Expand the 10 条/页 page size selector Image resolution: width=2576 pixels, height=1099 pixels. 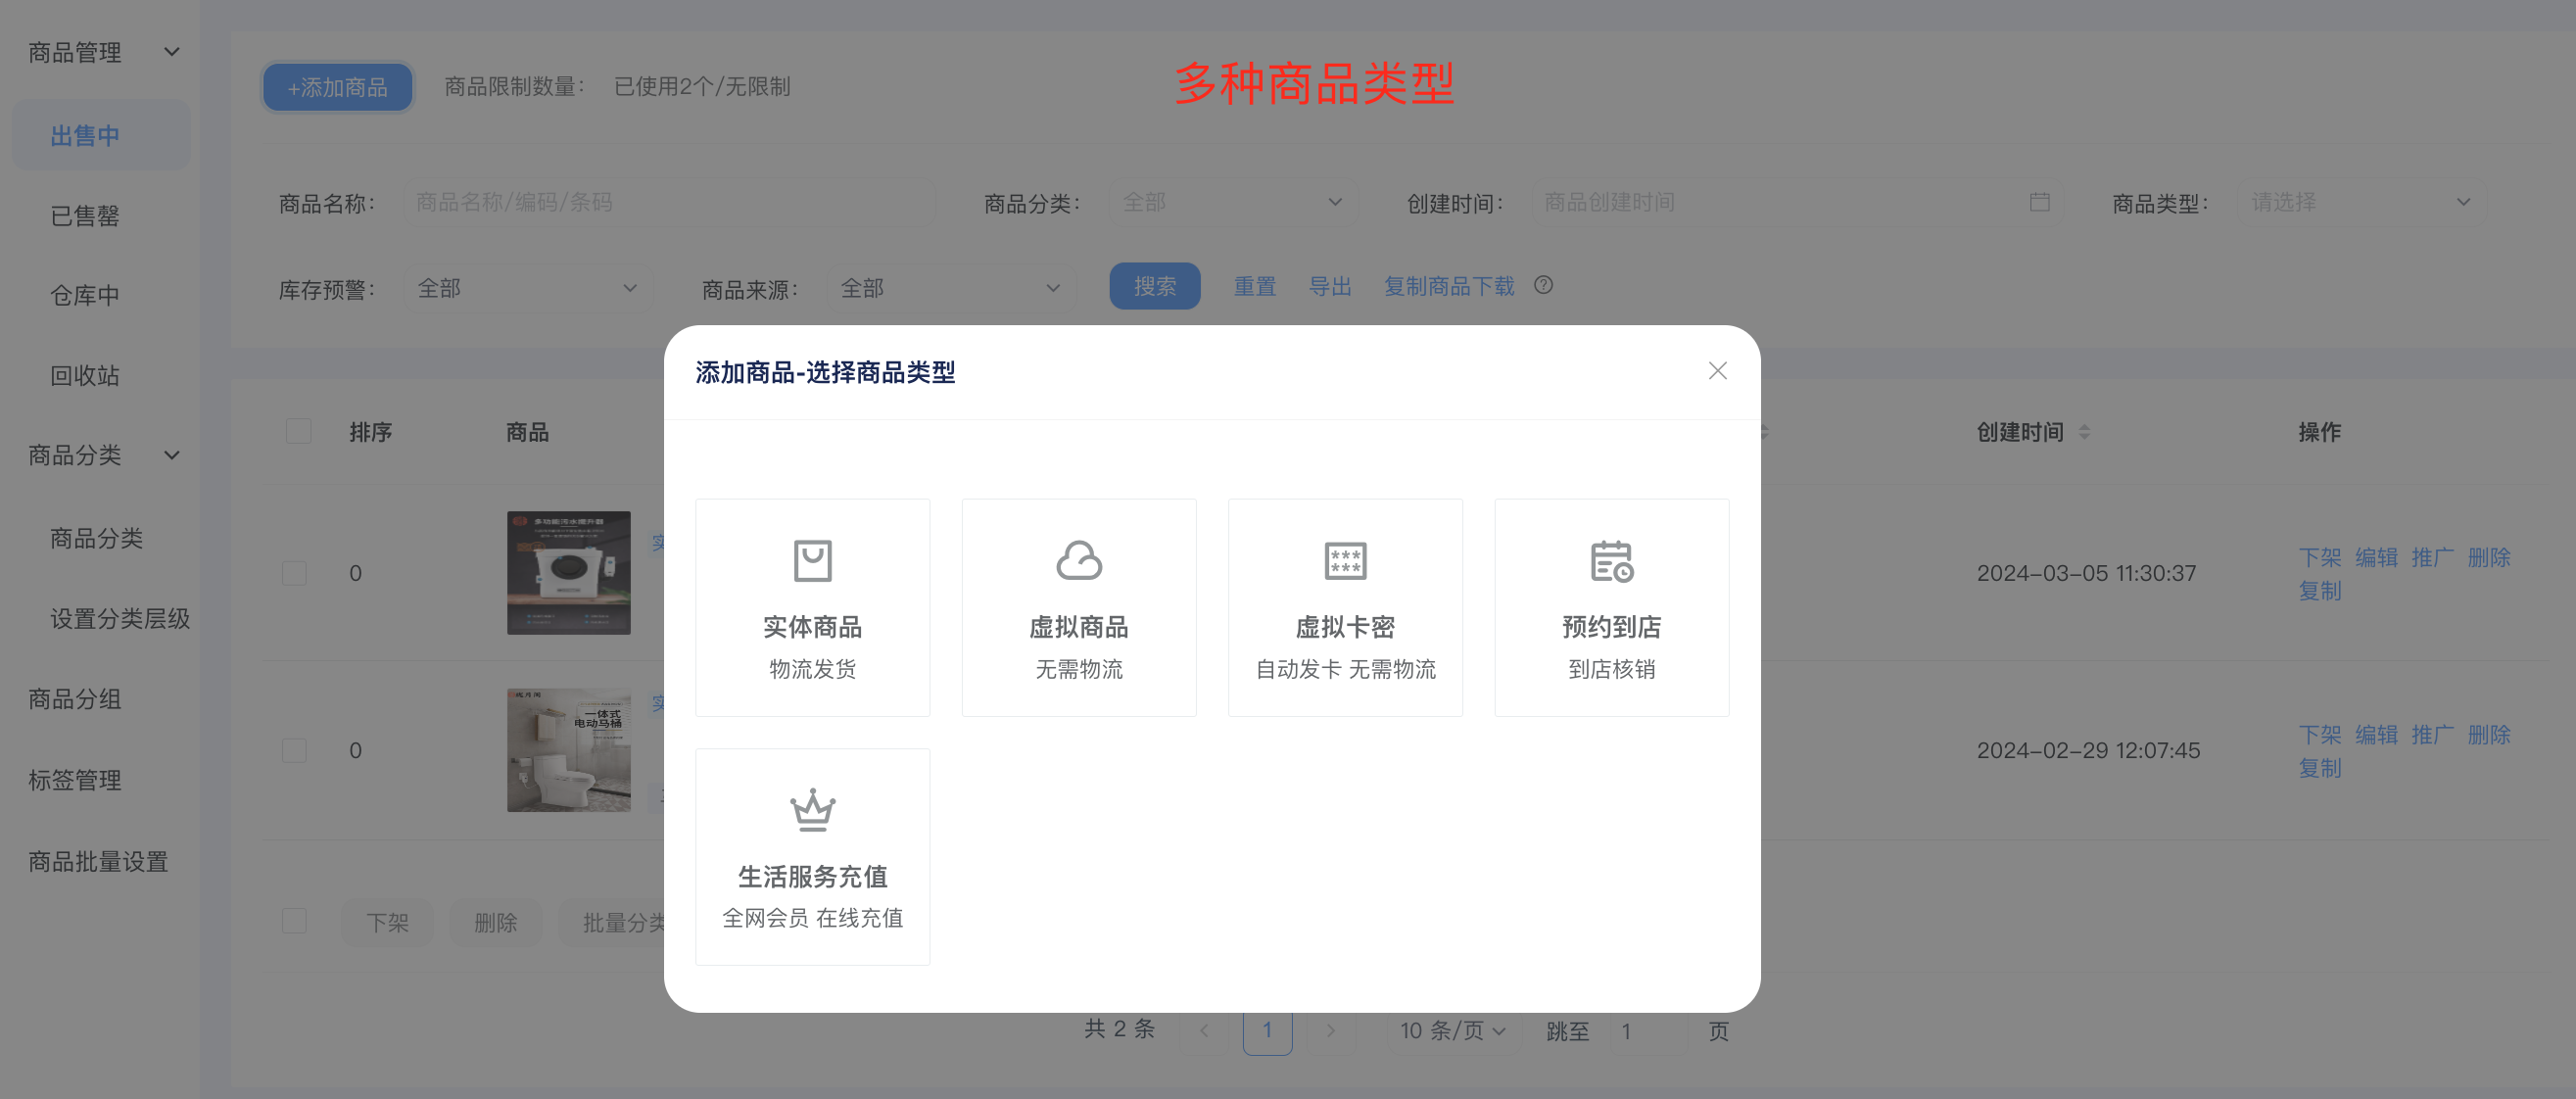(1452, 1031)
